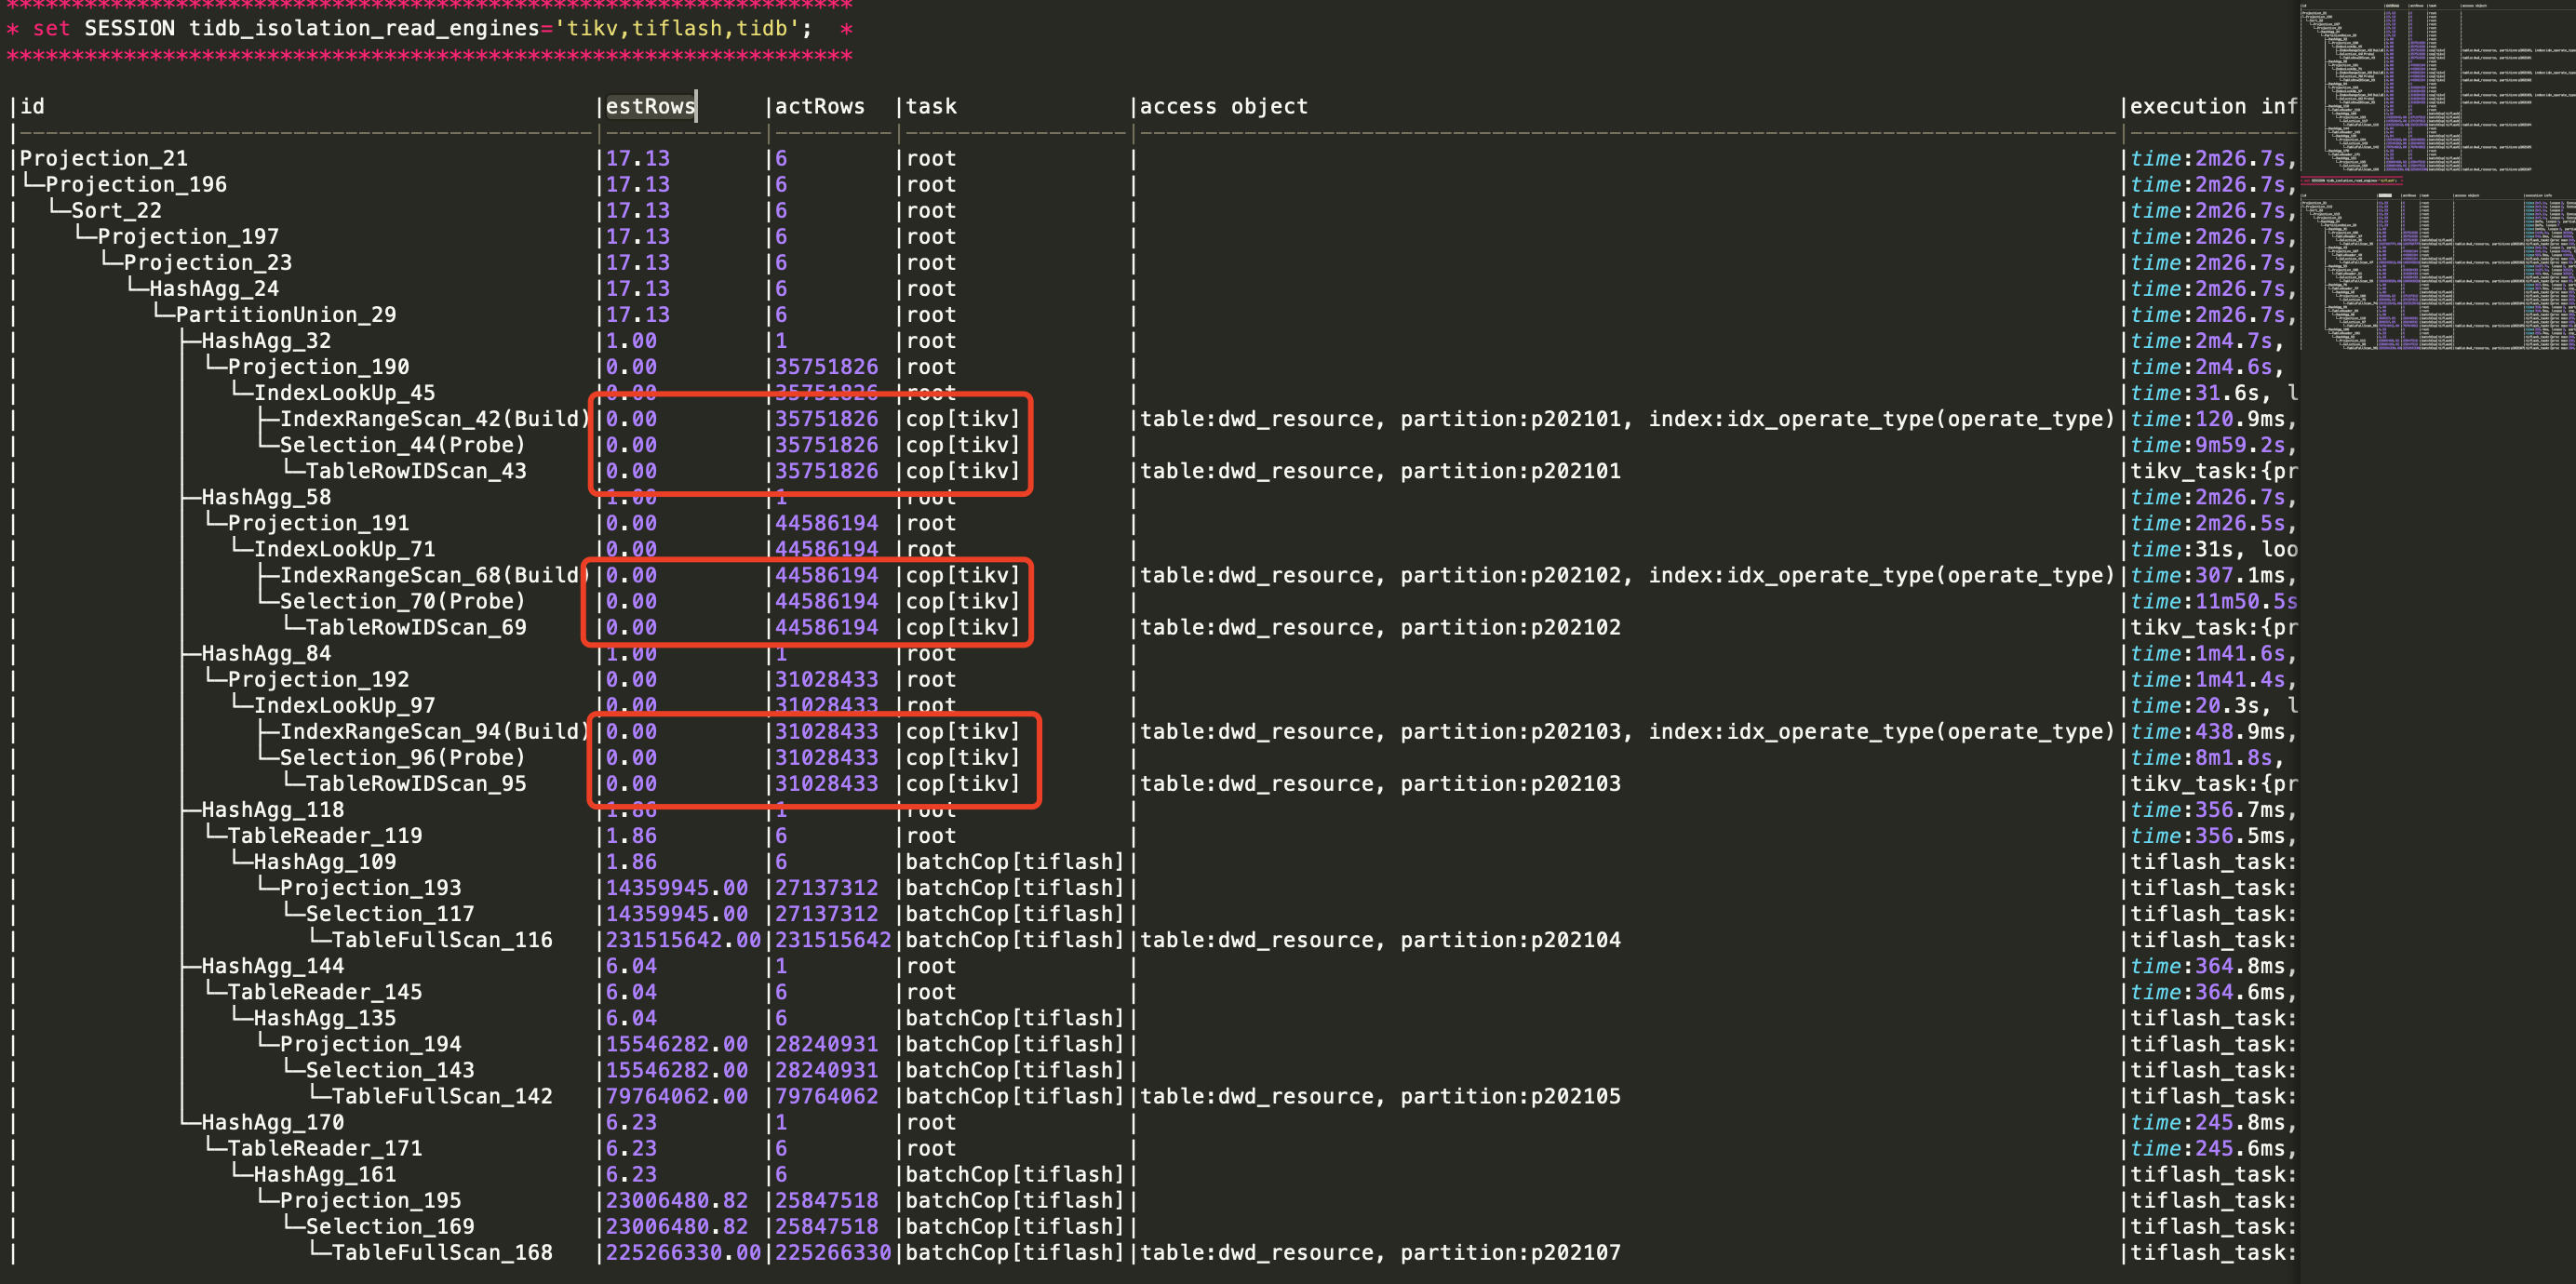Select the Projection_21 root node
This screenshot has width=2576, height=1284.
point(104,158)
